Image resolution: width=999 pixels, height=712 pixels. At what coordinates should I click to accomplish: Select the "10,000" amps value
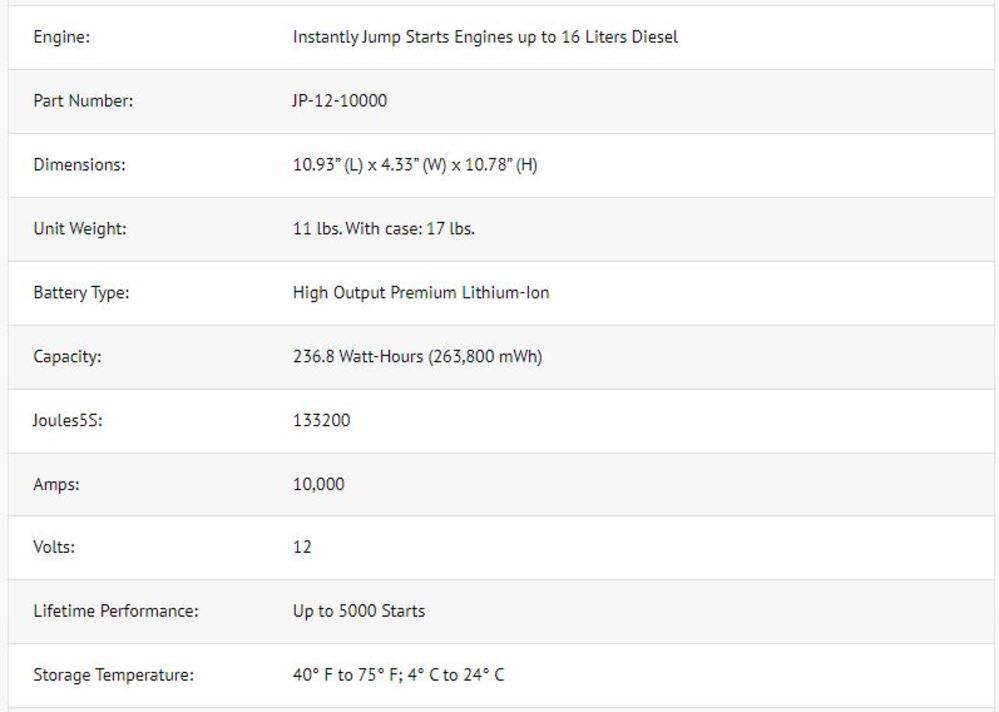tap(319, 485)
